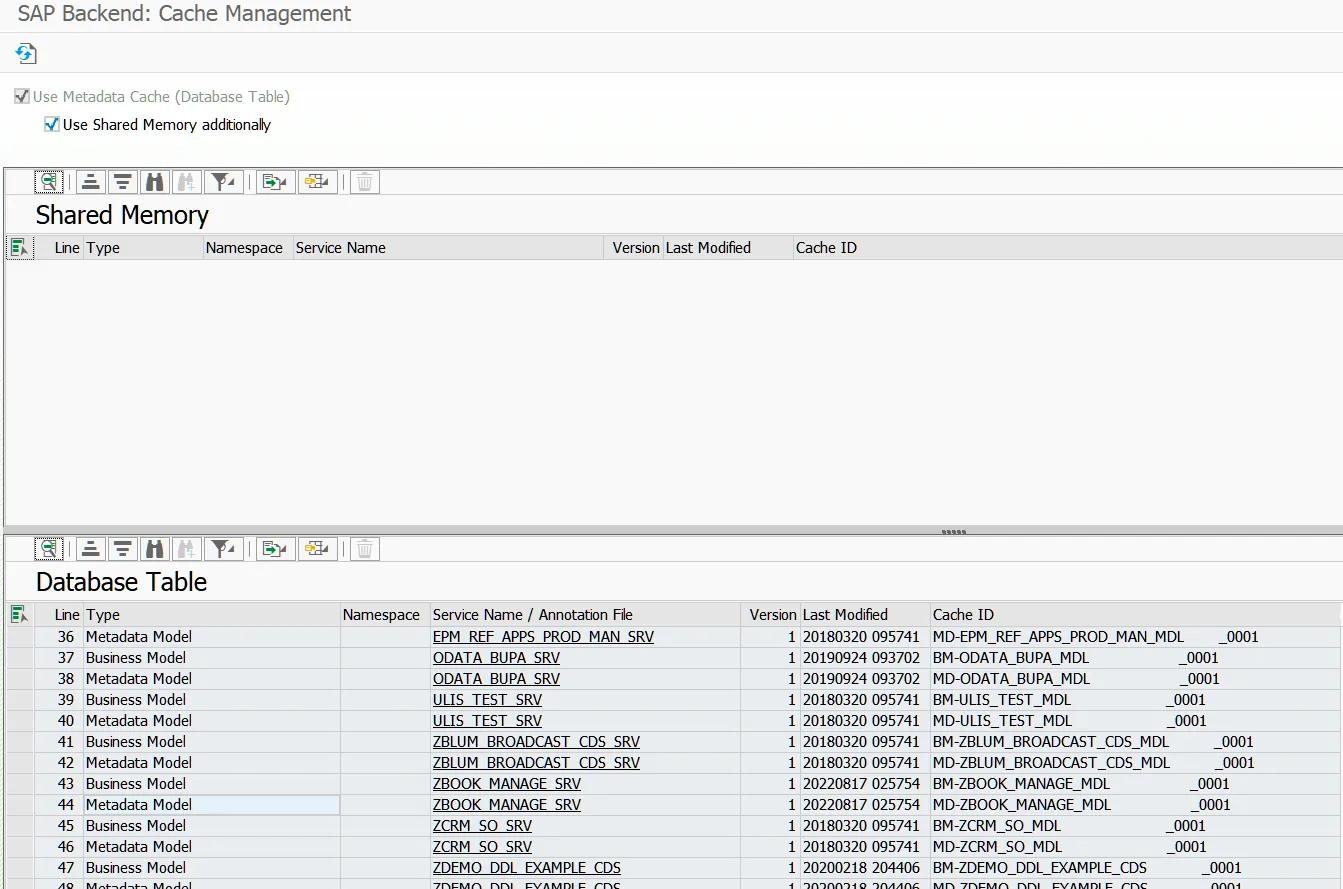
Task: Sort descending in Database Table toolbar
Action: [122, 549]
